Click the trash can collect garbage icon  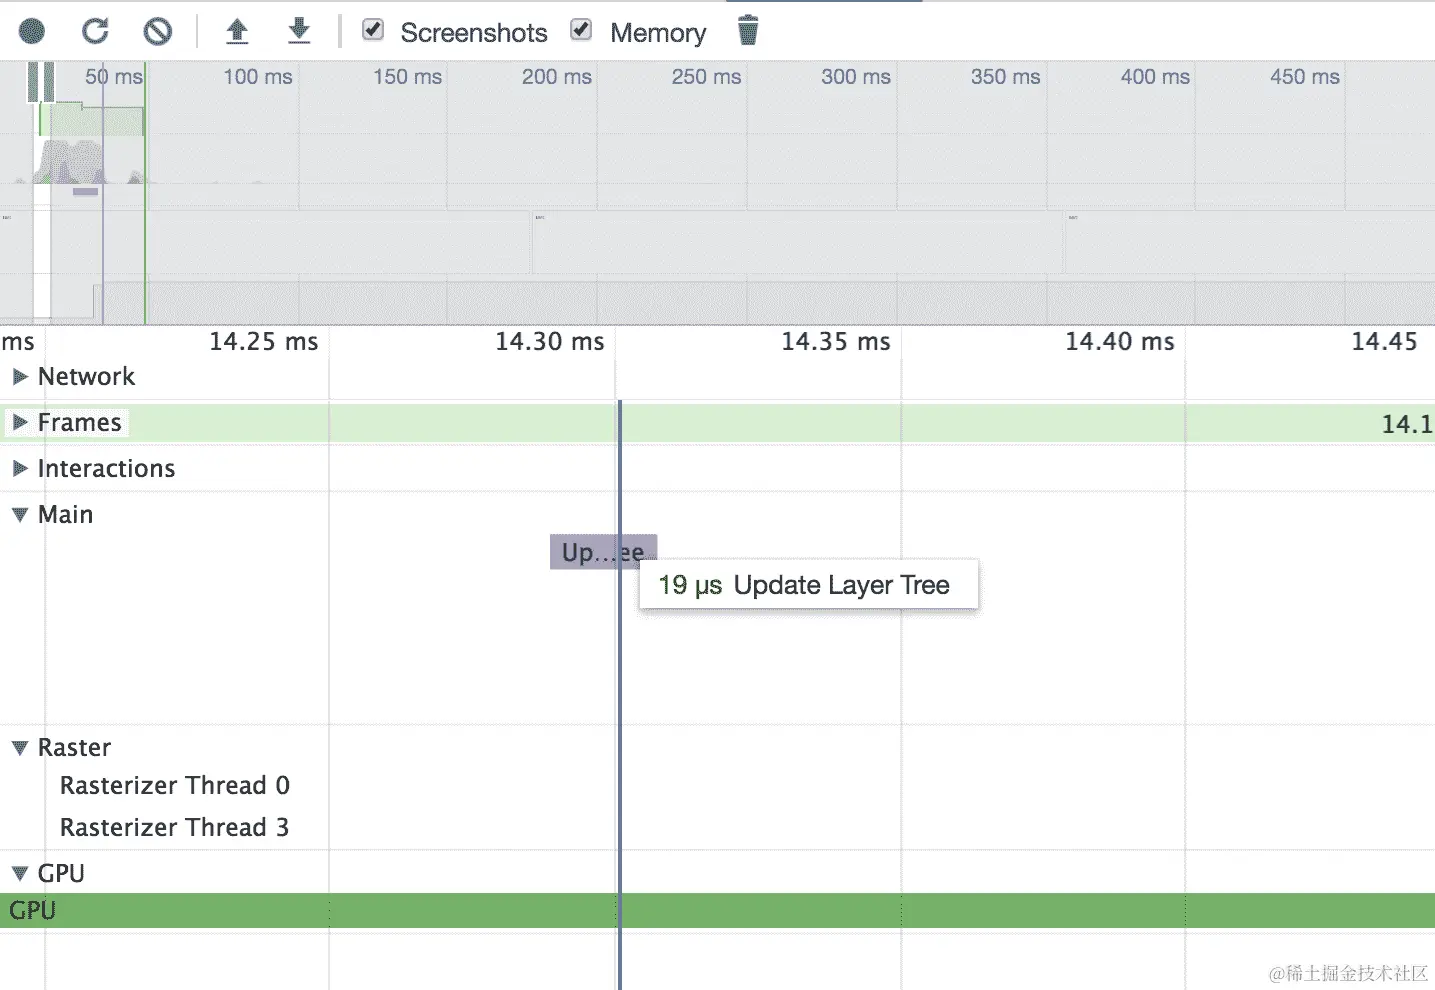(x=748, y=31)
